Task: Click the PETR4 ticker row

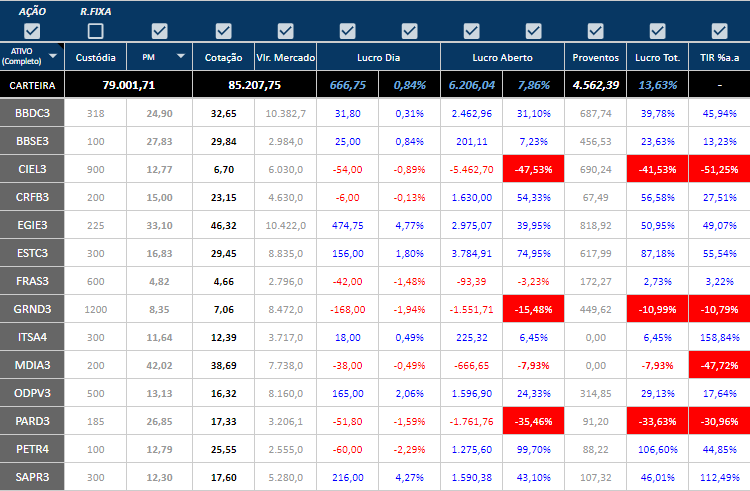Action: click(x=32, y=449)
